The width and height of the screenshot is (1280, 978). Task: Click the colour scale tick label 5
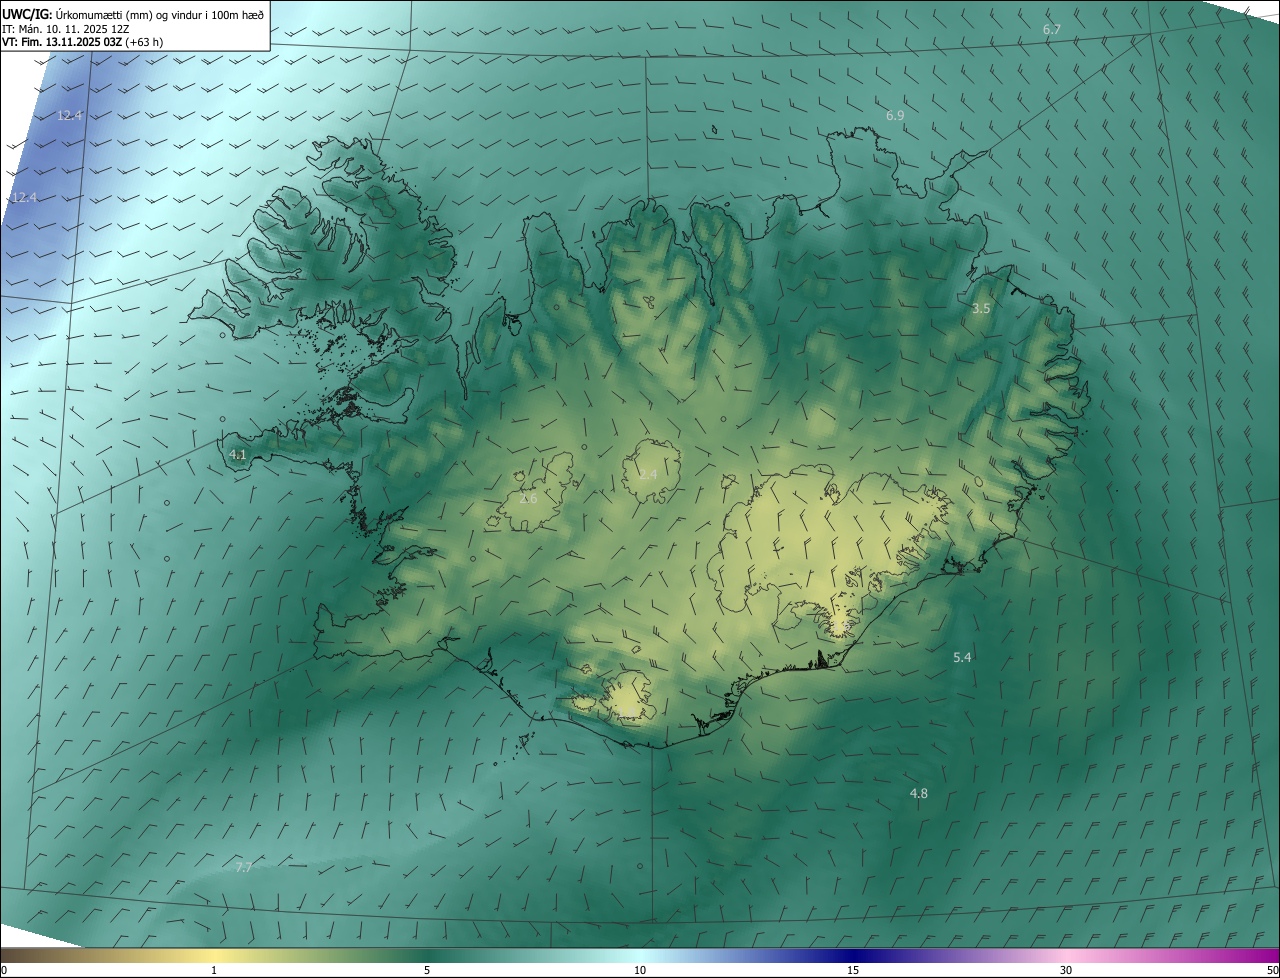point(427,971)
